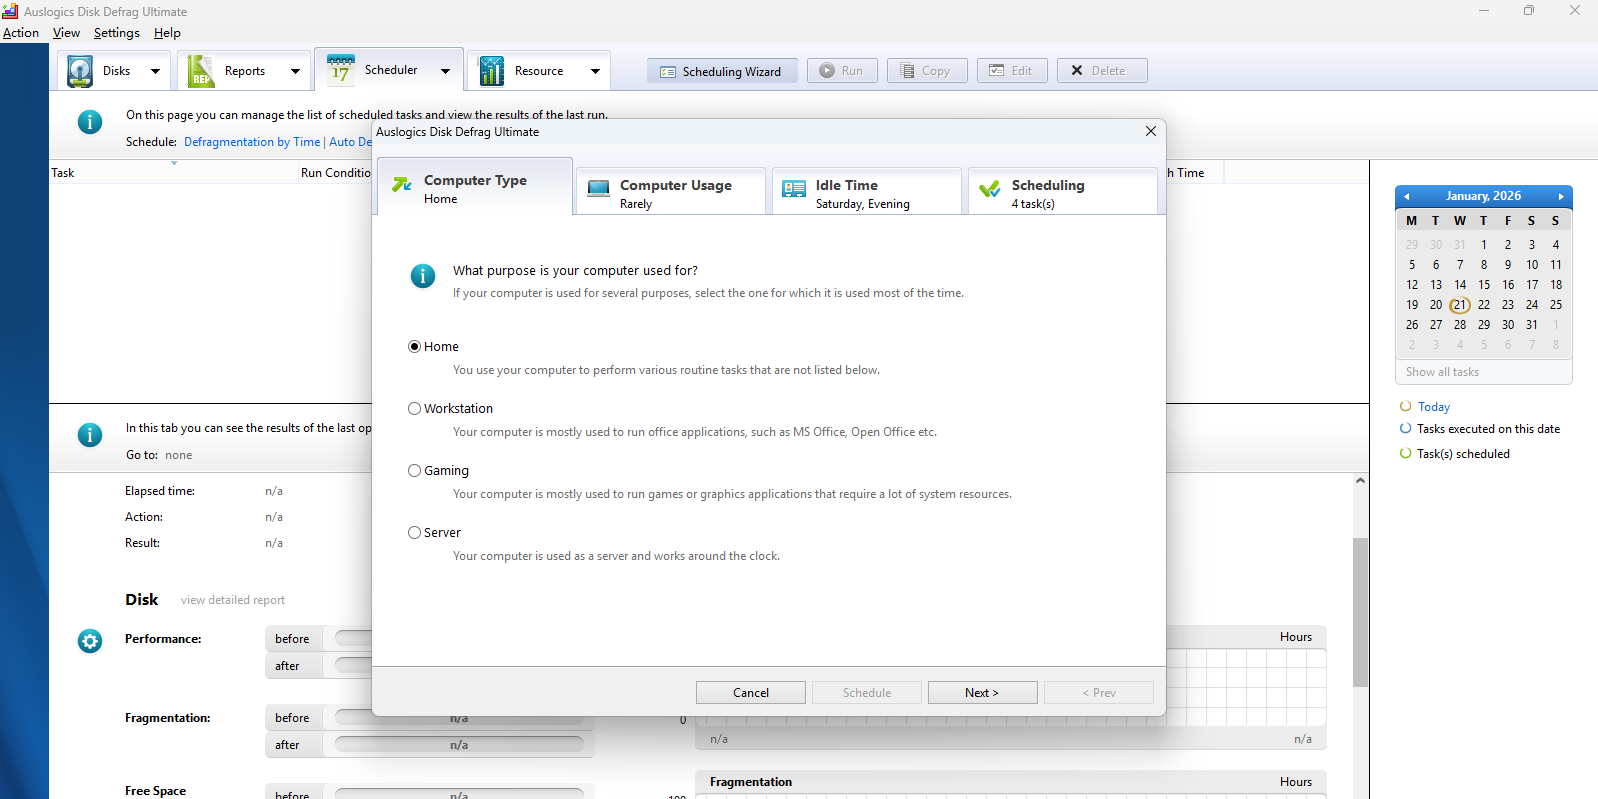This screenshot has height=799, width=1598.
Task: Expand the Resource dropdown arrow
Action: pos(595,71)
